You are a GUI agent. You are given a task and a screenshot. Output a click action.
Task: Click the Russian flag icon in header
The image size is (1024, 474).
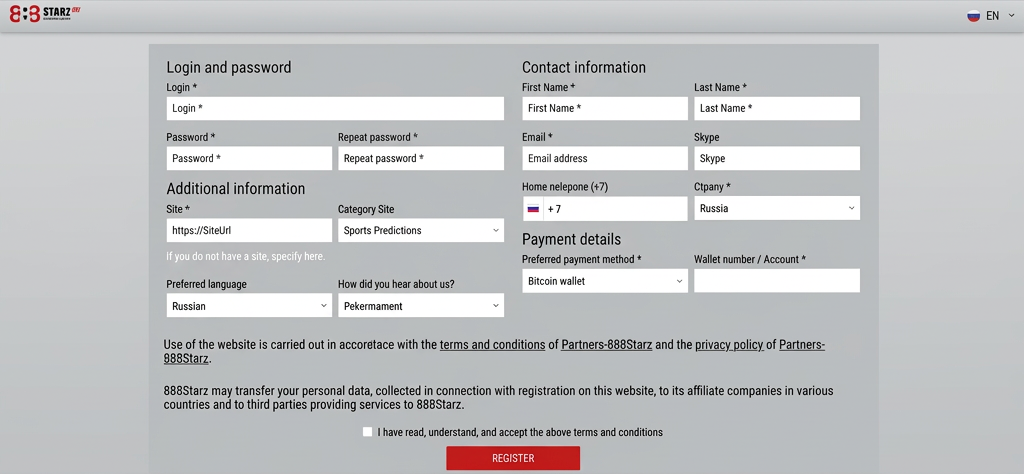(973, 16)
